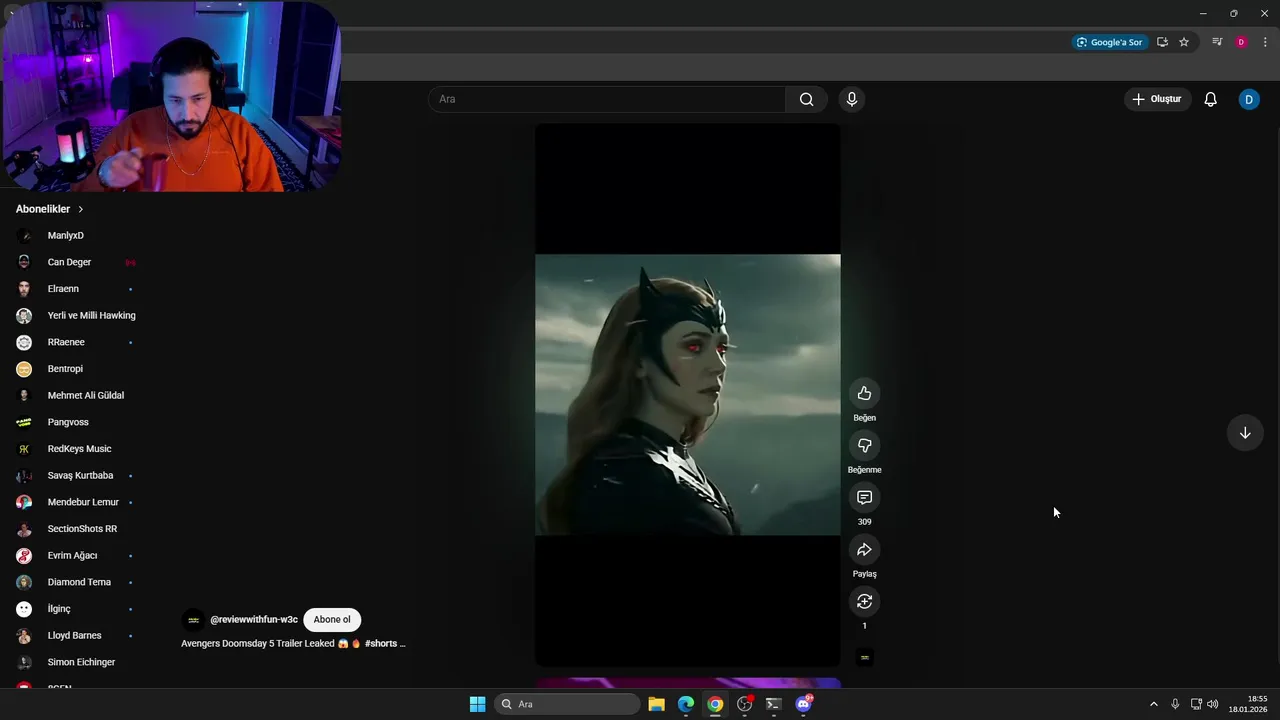The width and height of the screenshot is (1280, 720).
Task: Expand the Abonelikler section chevron
Action: coord(81,209)
